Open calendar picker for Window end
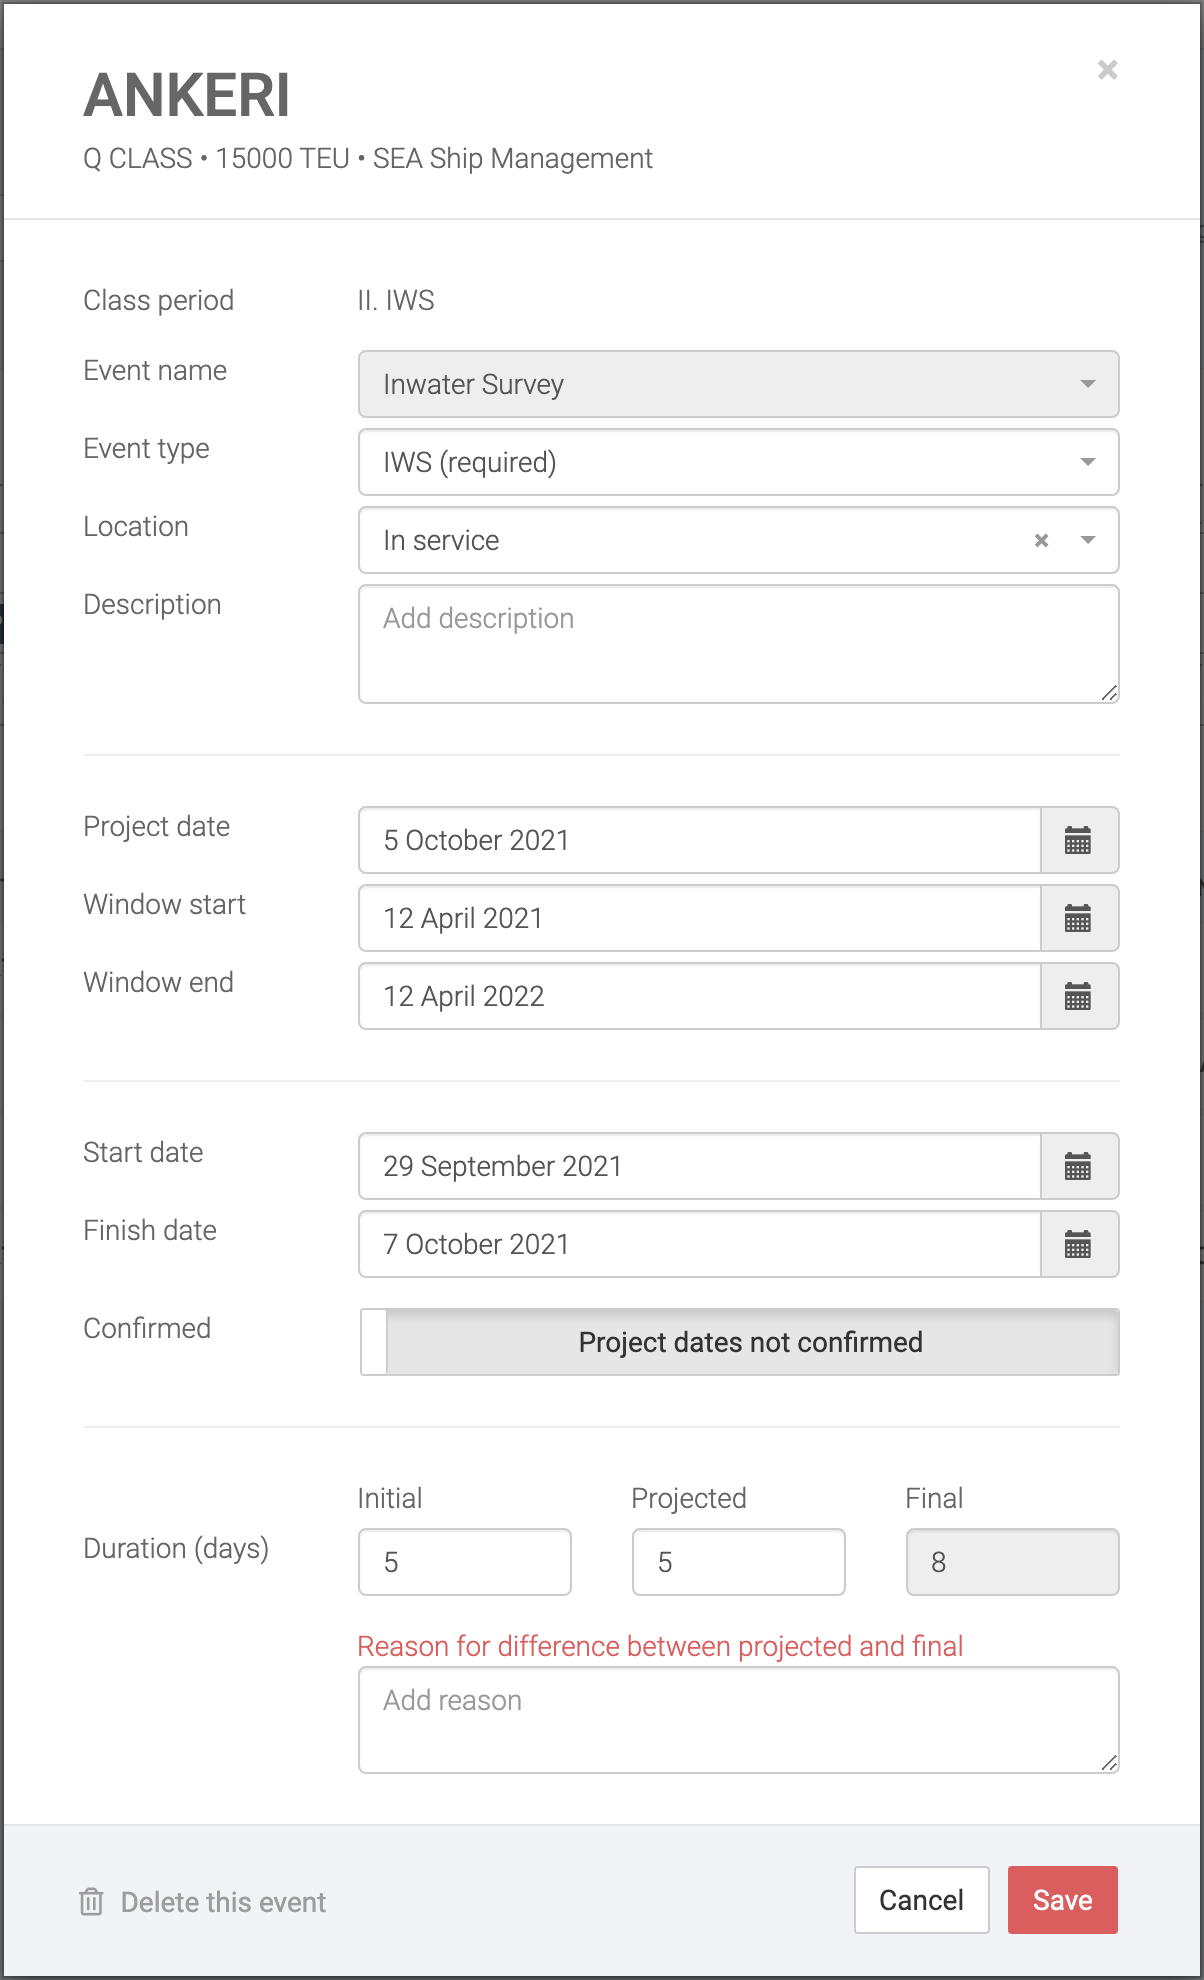The width and height of the screenshot is (1204, 1980). click(1078, 996)
